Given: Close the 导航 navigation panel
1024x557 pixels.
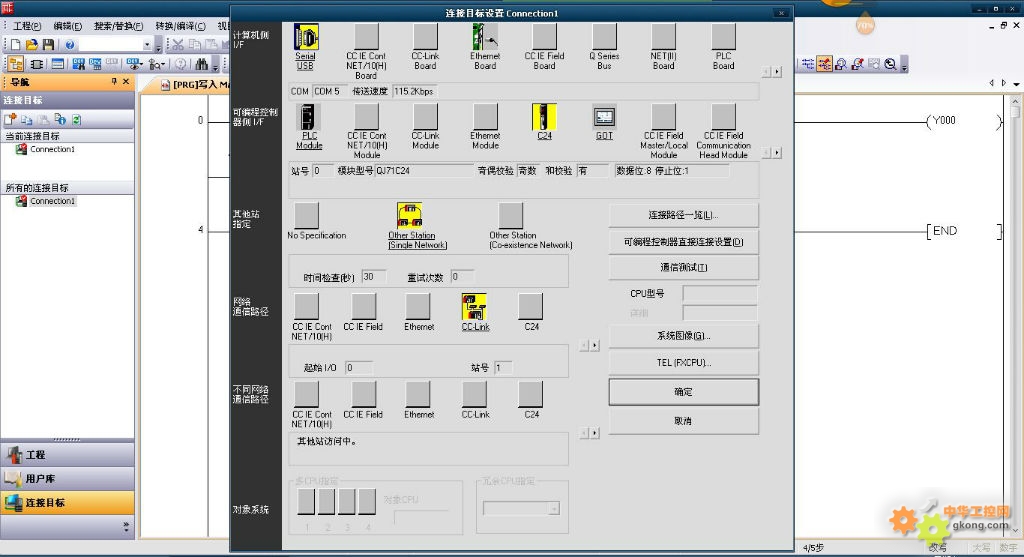Looking at the screenshot, I should coord(126,82).
